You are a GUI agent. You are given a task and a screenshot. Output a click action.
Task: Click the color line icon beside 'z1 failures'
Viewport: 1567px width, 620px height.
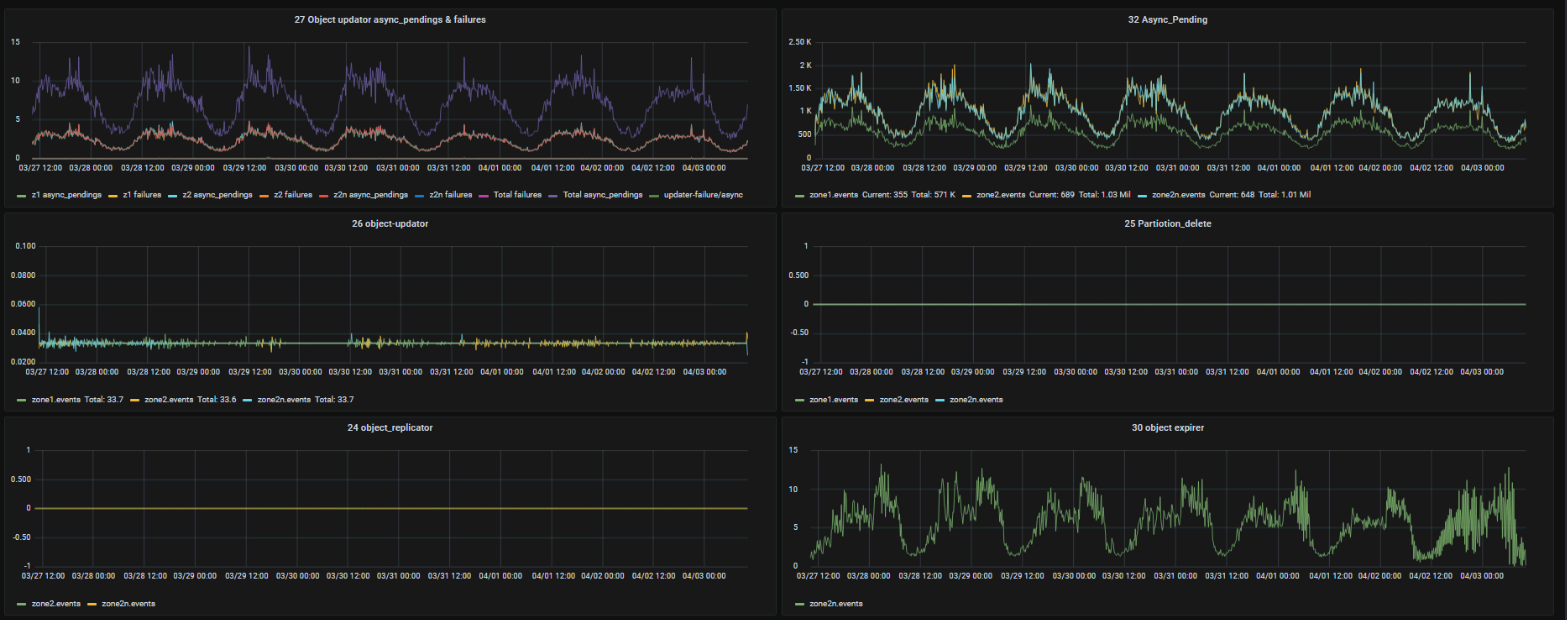click(113, 194)
